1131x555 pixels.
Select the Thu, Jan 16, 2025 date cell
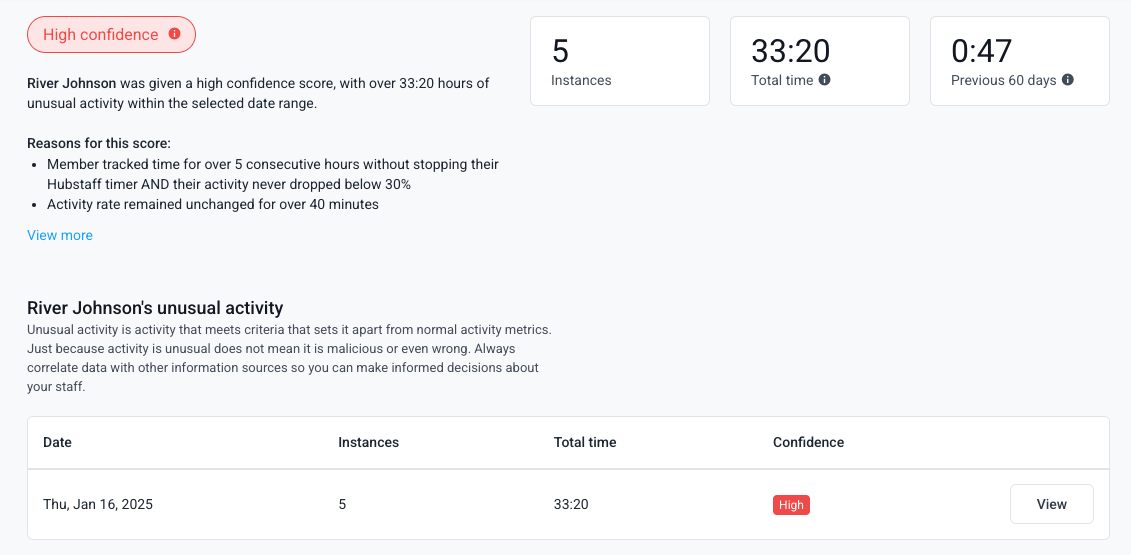[98, 504]
